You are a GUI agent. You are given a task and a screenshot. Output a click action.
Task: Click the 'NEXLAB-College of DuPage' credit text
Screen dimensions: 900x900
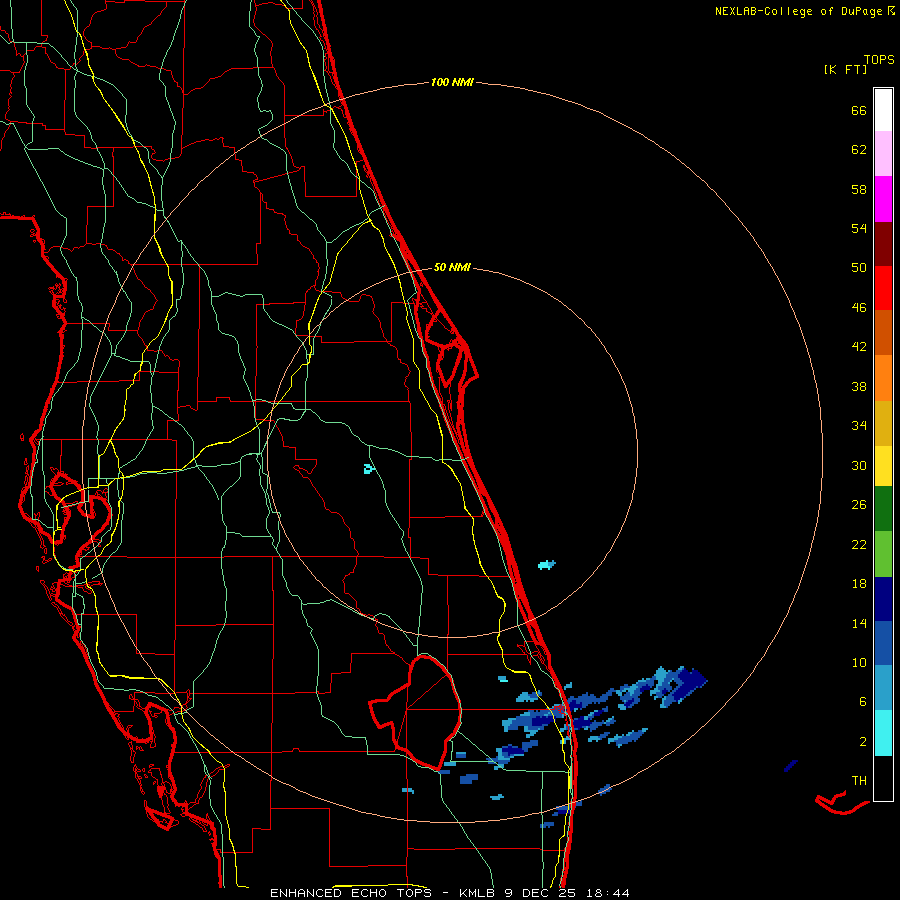799,11
